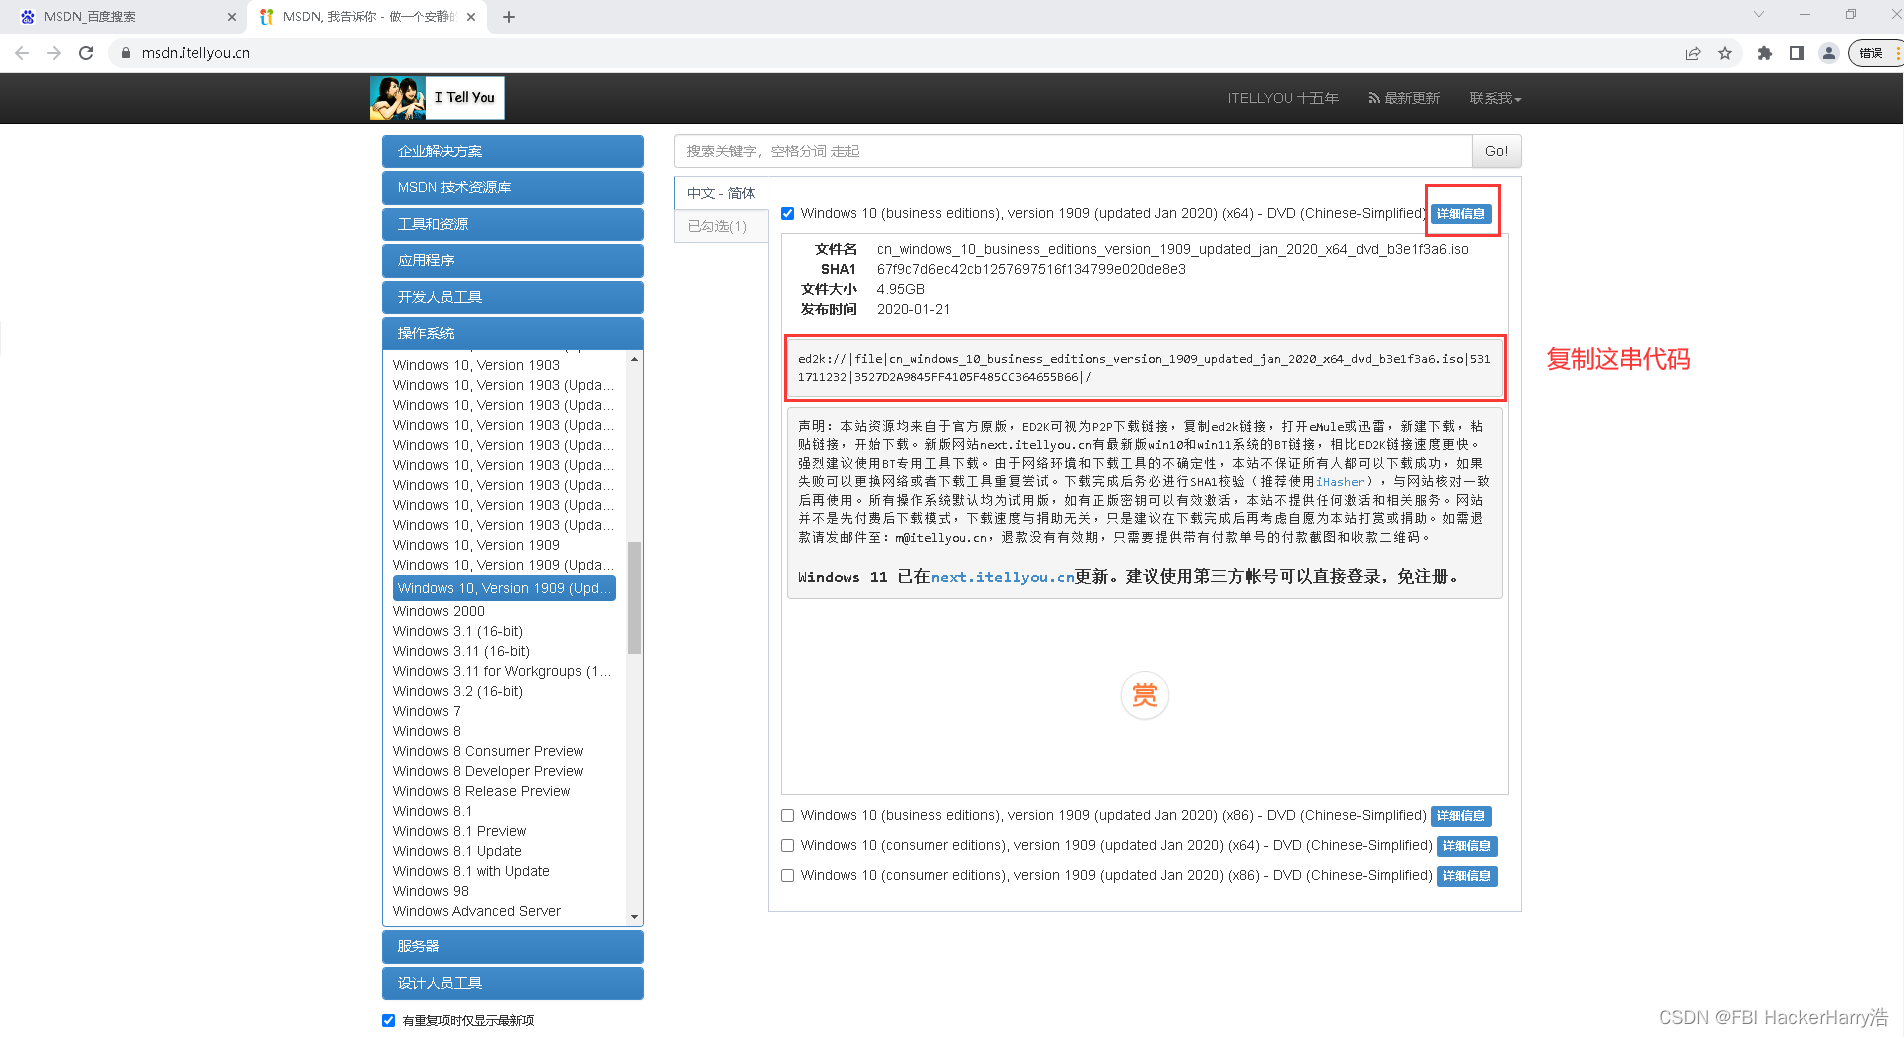Expand the 服务器 category panel
This screenshot has width=1904, height=1037.
point(513,946)
